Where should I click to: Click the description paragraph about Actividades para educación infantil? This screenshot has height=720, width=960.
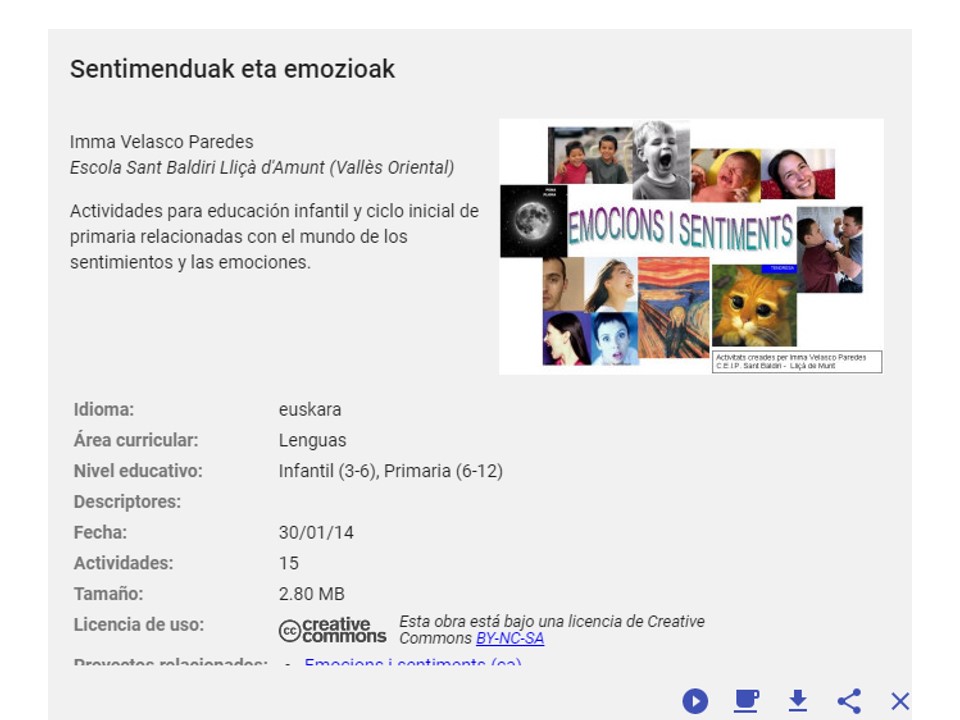point(274,236)
